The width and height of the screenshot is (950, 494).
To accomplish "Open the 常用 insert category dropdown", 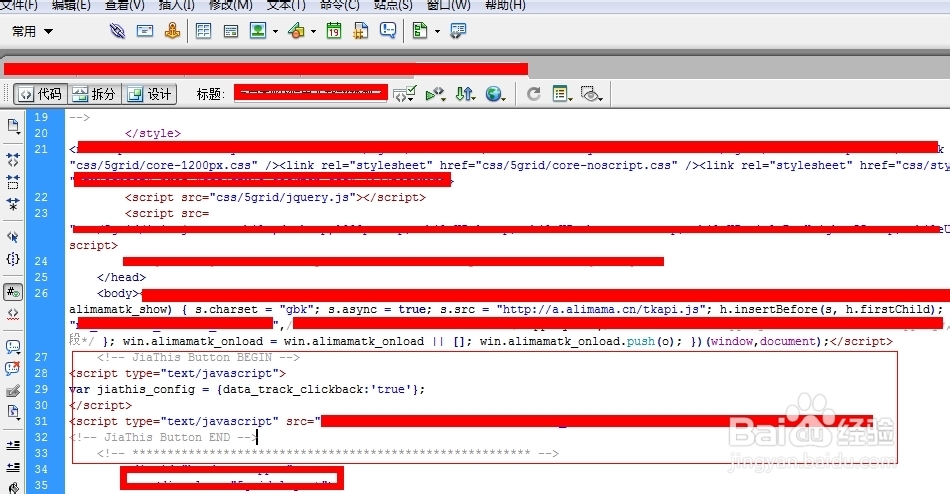I will coord(32,31).
